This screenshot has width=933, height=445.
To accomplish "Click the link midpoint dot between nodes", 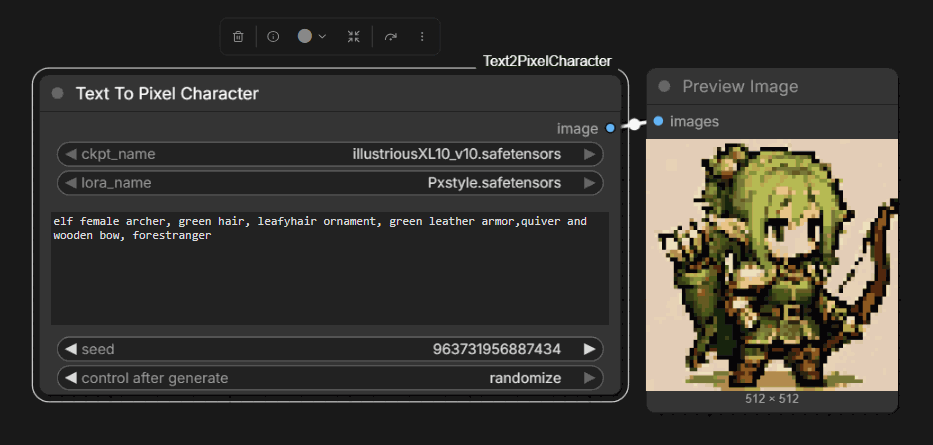I will pos(634,124).
